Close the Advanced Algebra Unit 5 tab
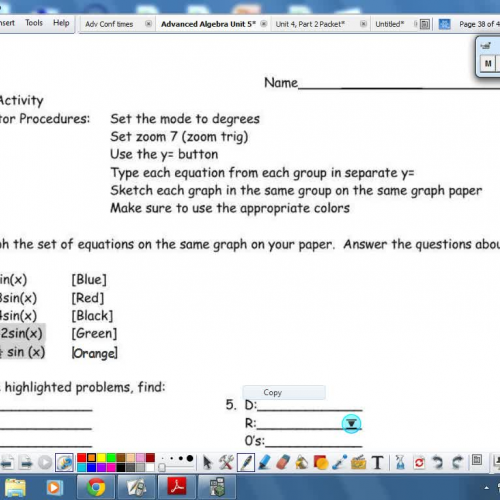 [x=264, y=24]
